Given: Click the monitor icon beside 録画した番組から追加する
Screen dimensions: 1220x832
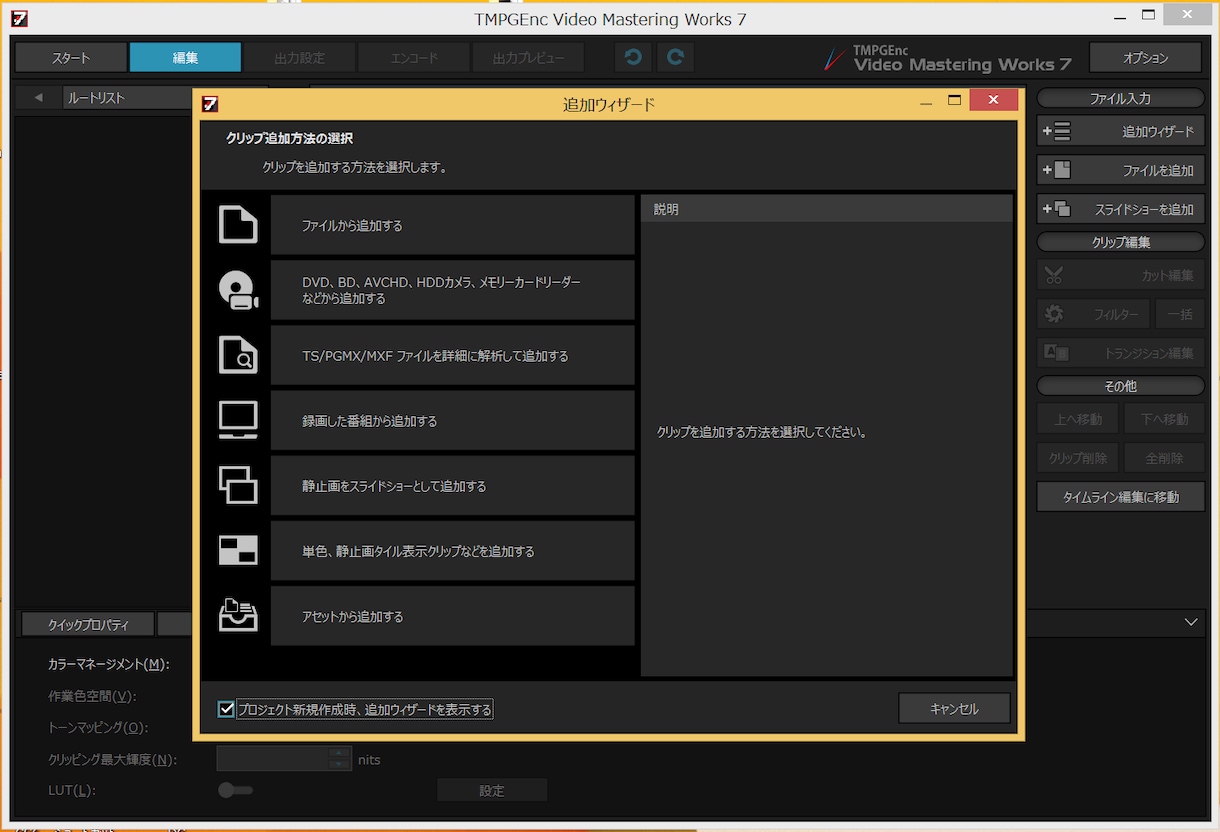Looking at the screenshot, I should pos(238,420).
